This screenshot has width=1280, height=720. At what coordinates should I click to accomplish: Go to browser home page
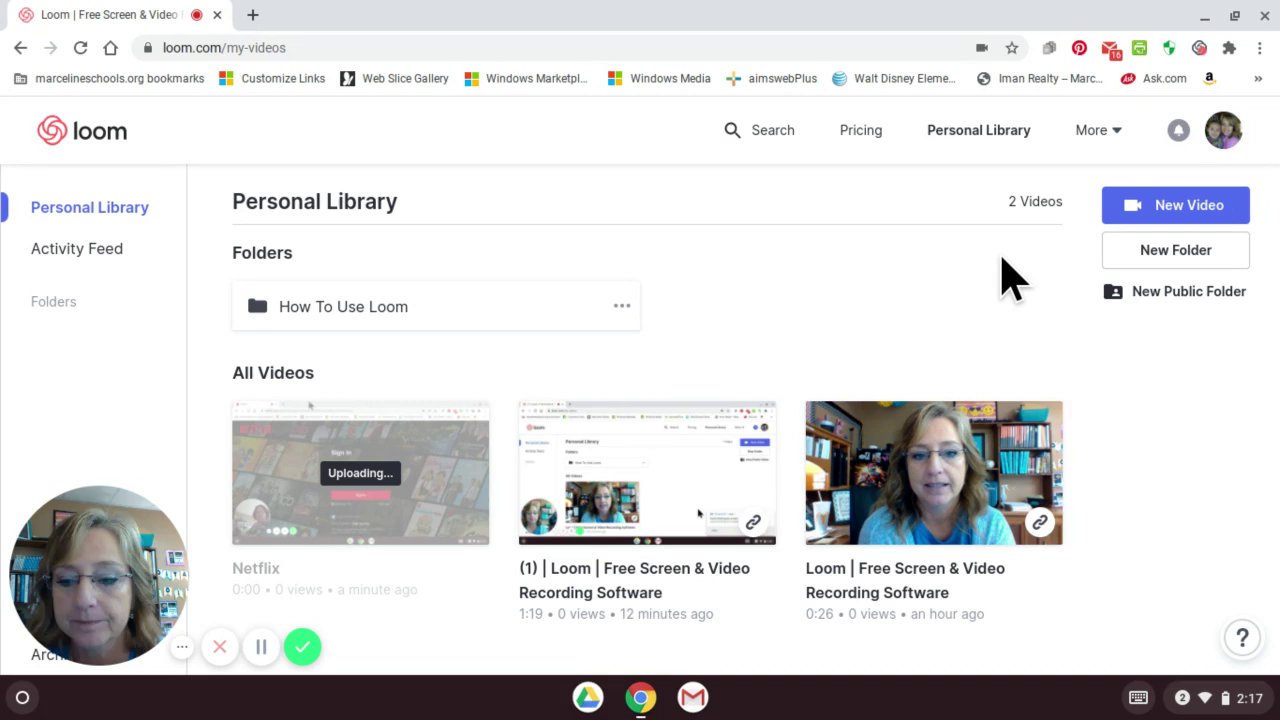[x=110, y=47]
